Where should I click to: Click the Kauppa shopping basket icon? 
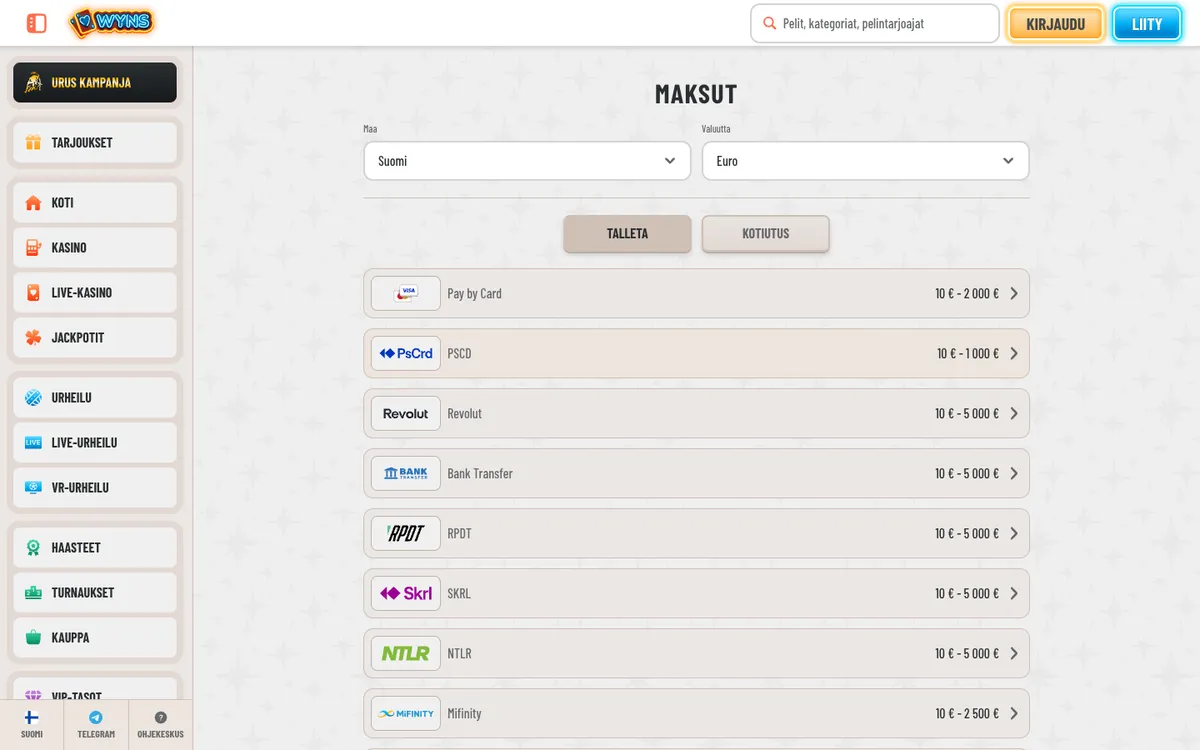click(33, 638)
